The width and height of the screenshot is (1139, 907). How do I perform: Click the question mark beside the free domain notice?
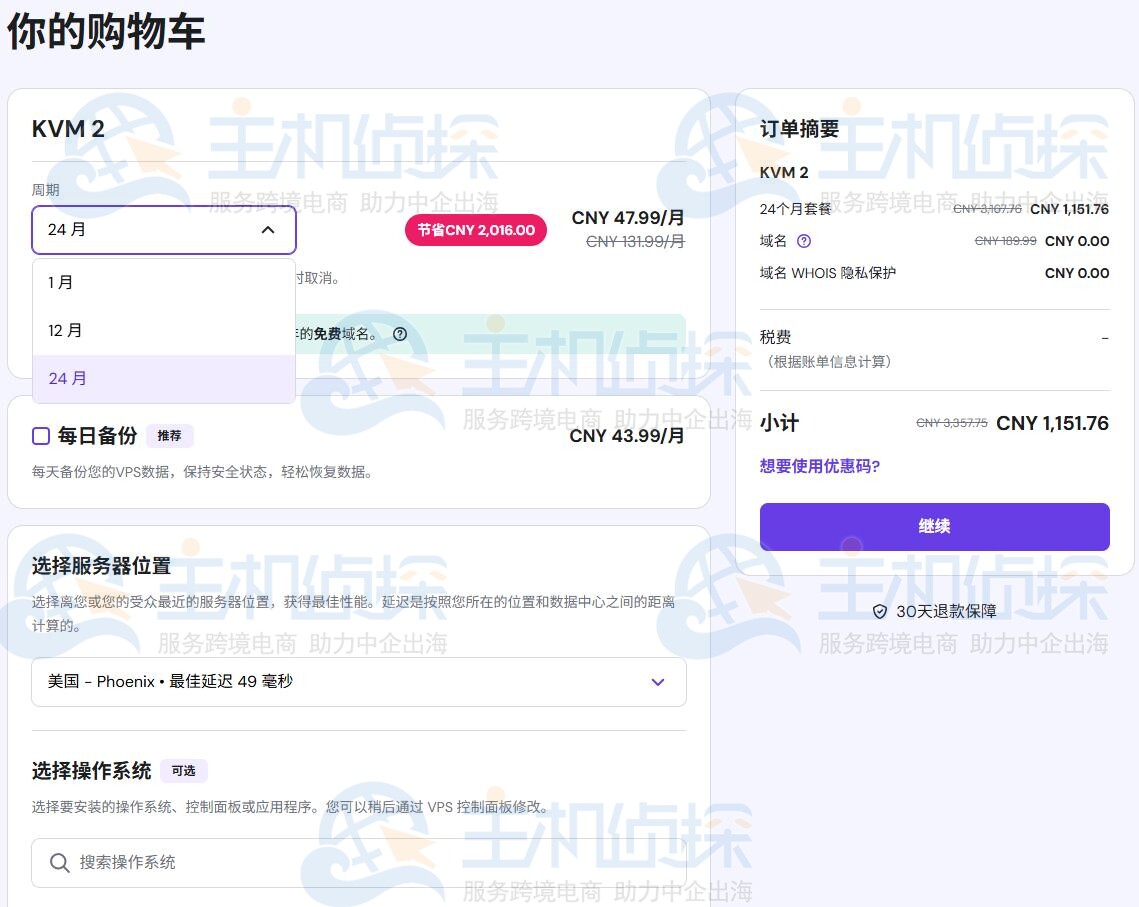tap(400, 334)
